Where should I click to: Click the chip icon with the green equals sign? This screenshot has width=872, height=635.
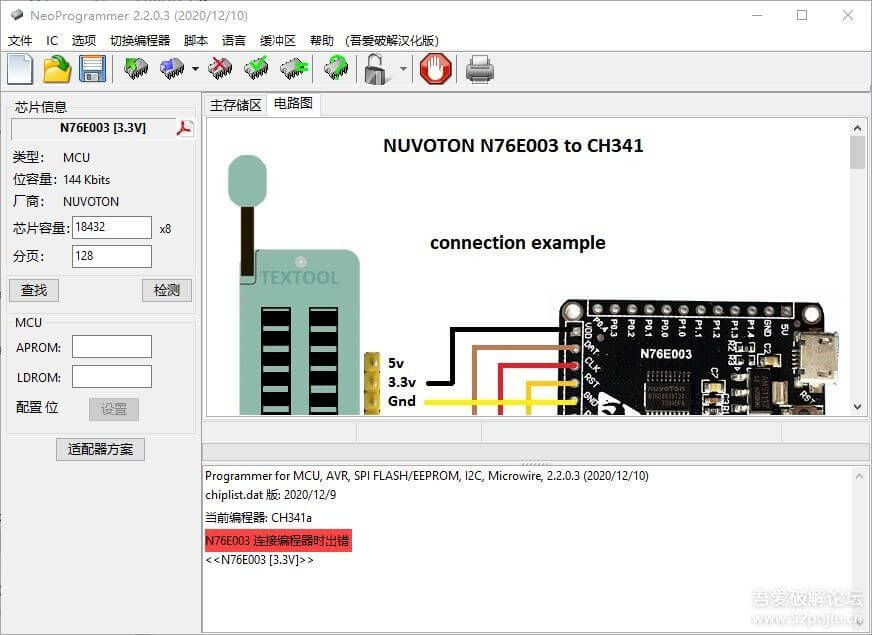[x=294, y=69]
